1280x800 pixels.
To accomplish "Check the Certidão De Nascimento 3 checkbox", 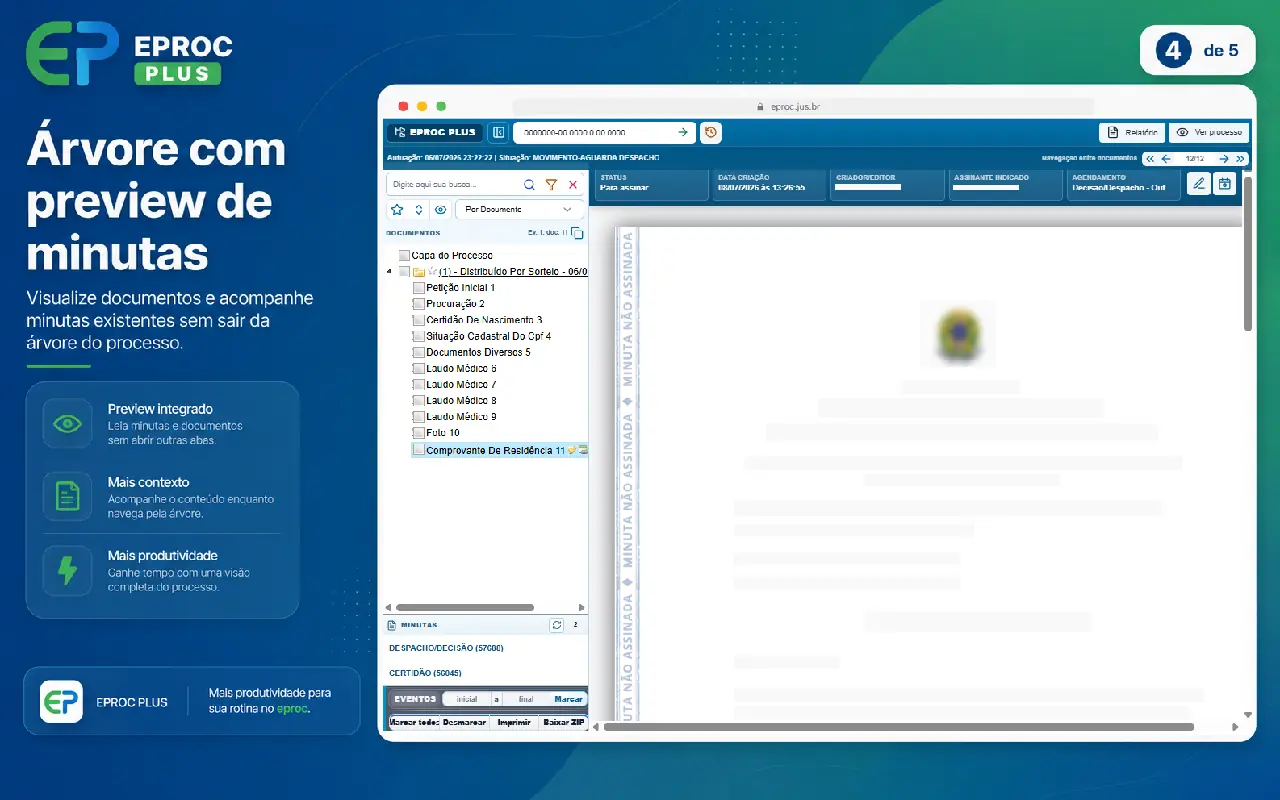I will (419, 320).
